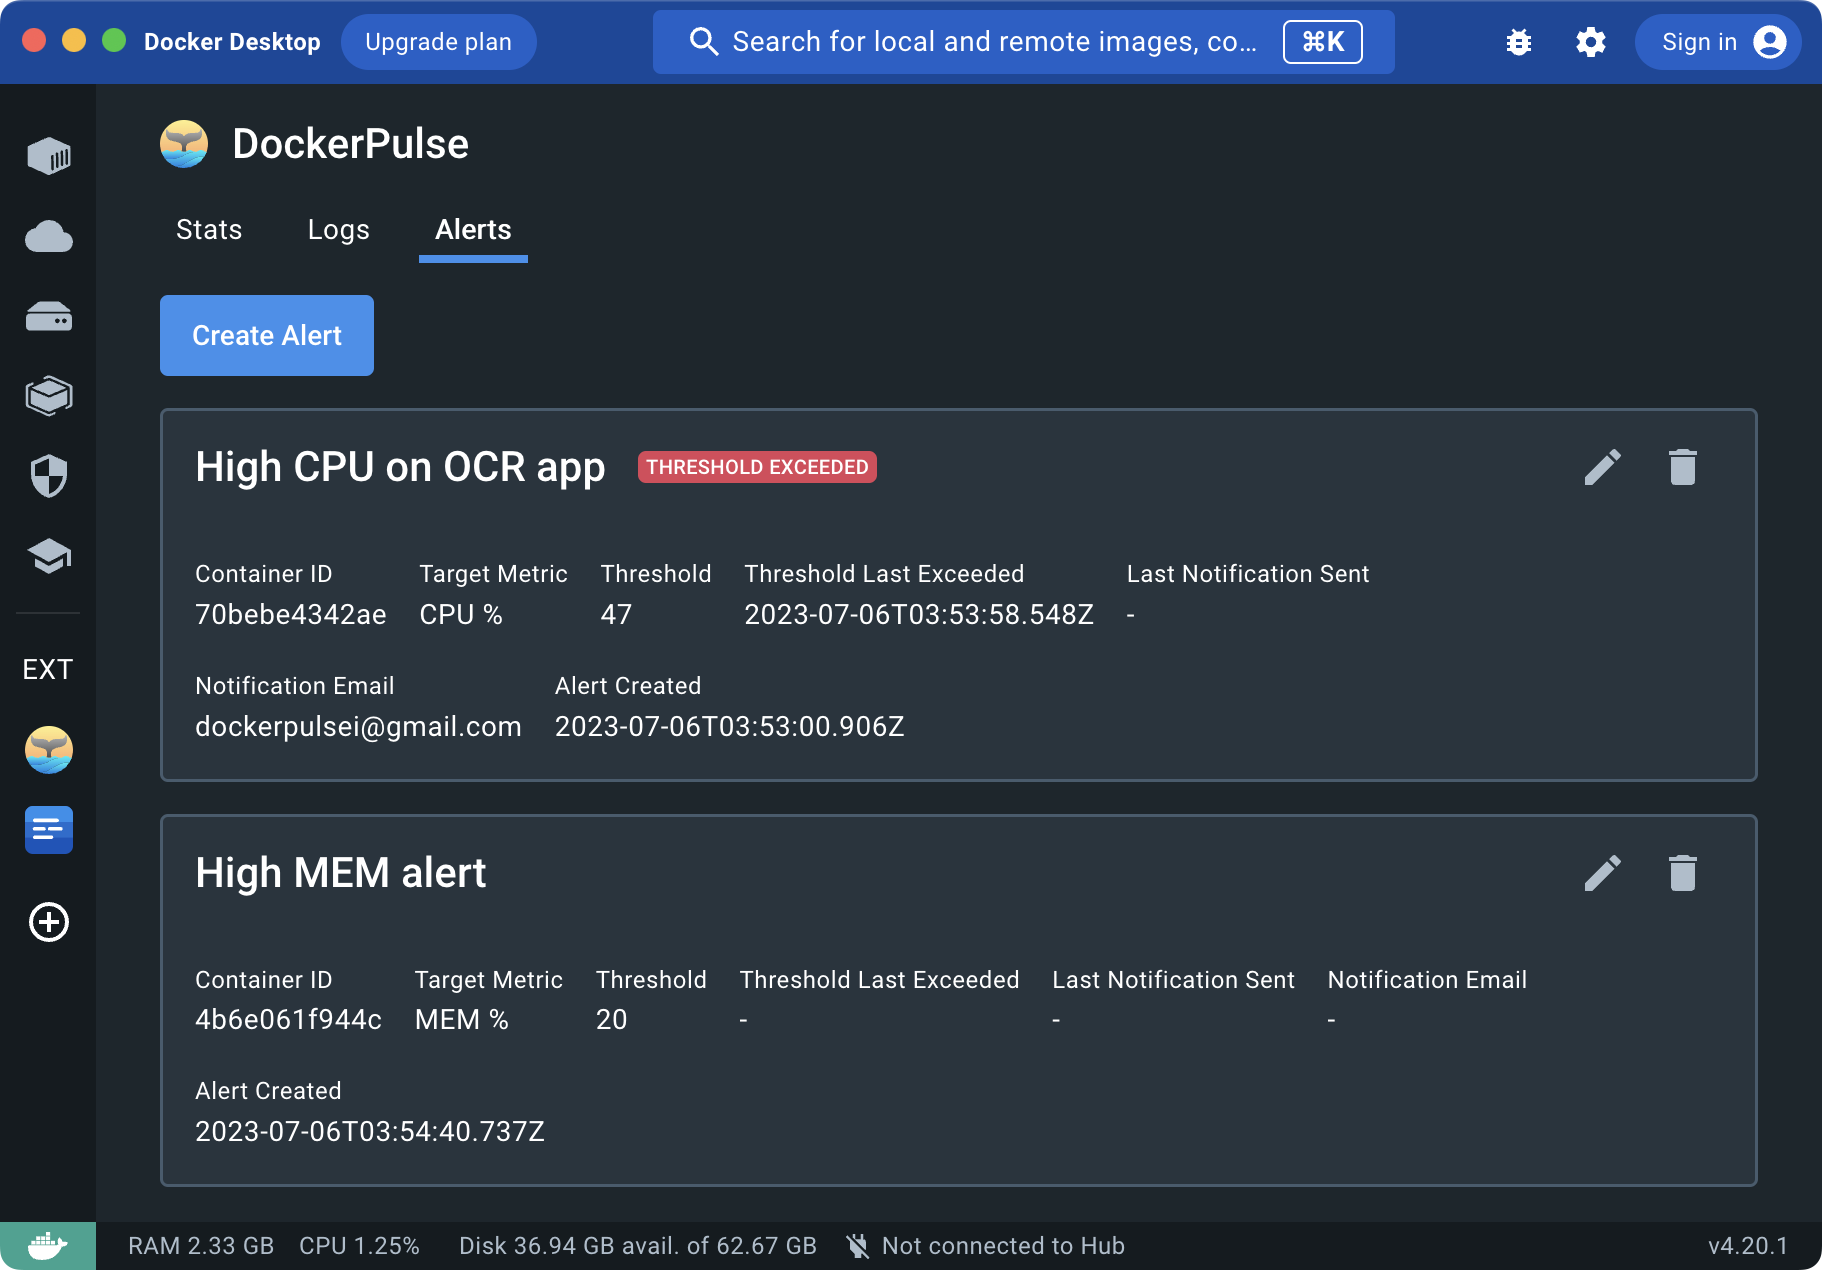
Task: Click the High MEM alert title
Action: [340, 873]
